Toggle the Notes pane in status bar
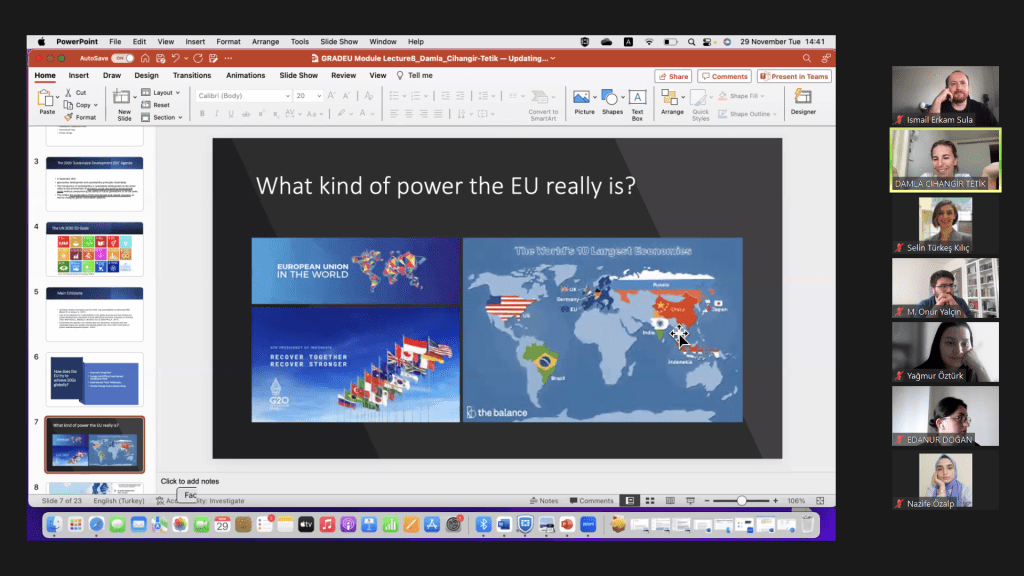 (x=544, y=500)
